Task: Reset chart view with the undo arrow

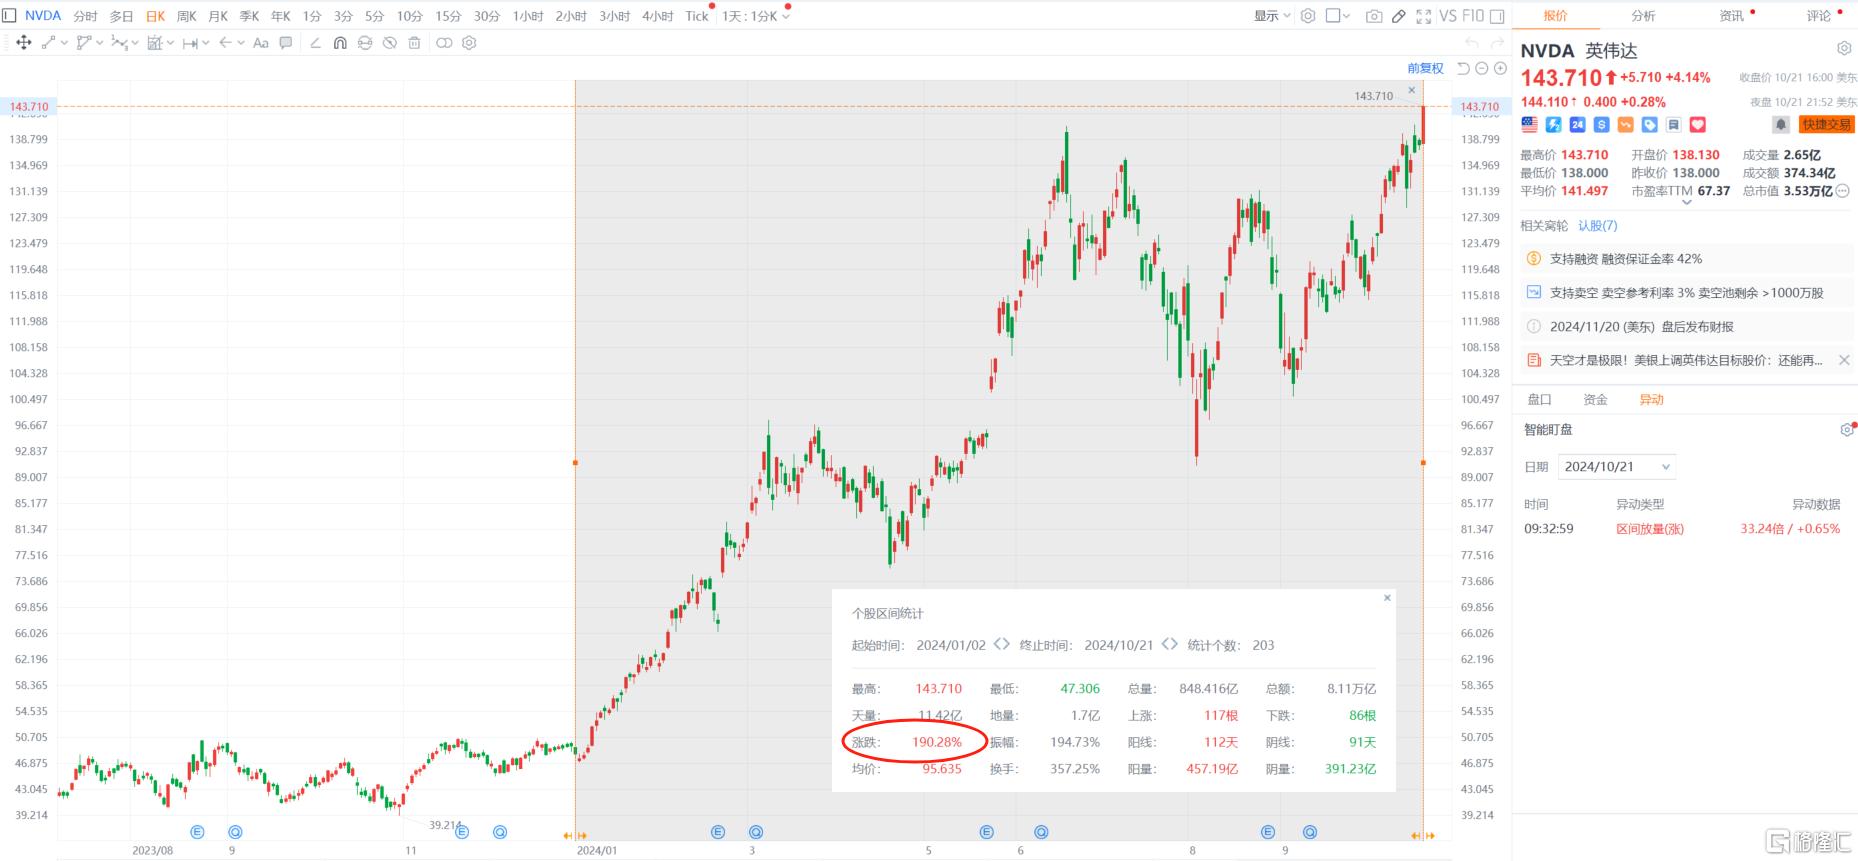Action: point(1463,68)
